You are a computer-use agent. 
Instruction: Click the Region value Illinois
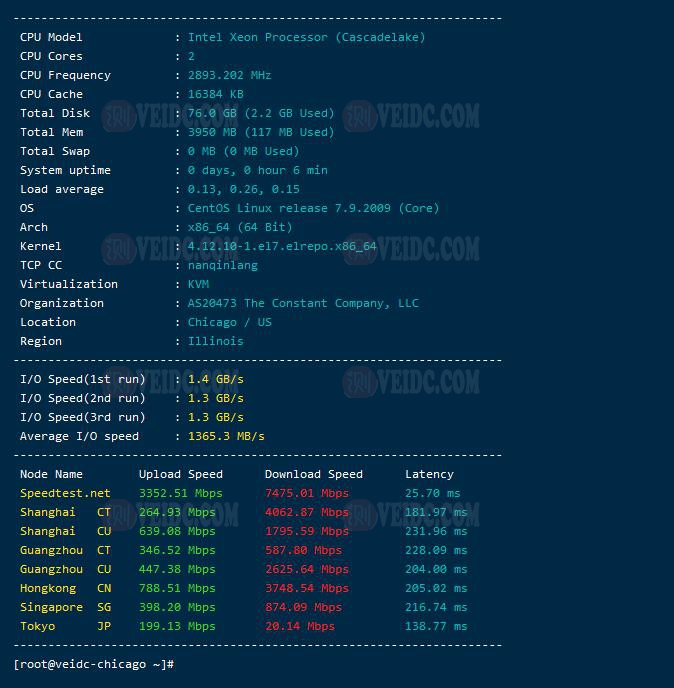tap(215, 341)
